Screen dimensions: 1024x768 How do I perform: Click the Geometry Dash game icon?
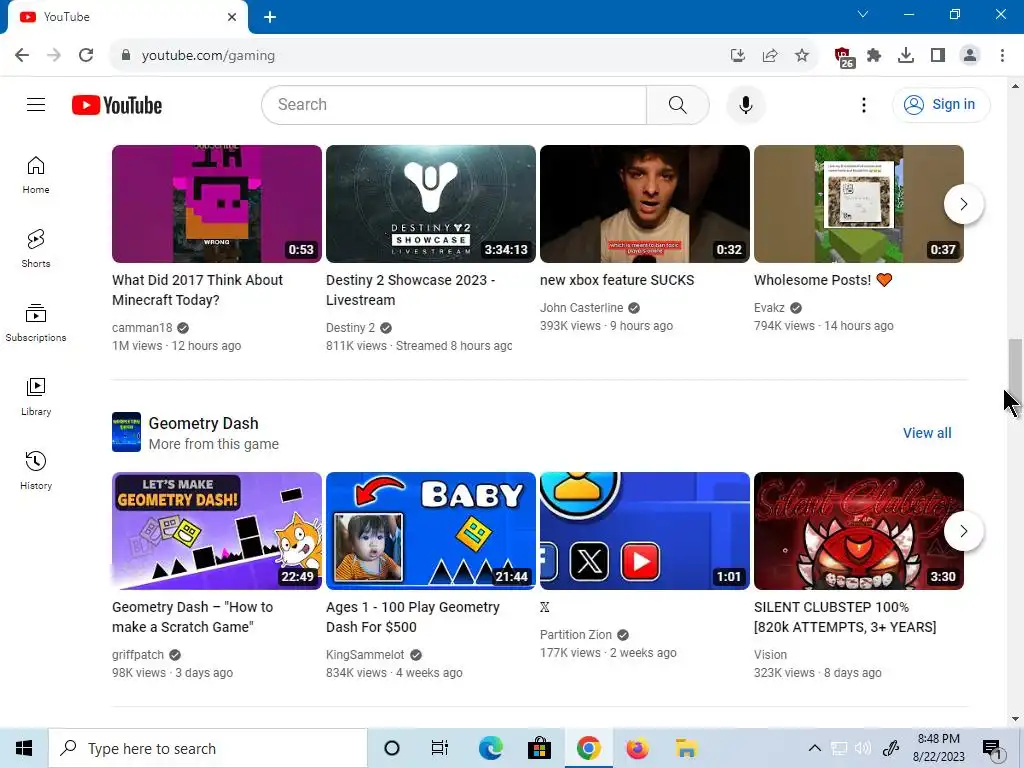point(126,432)
